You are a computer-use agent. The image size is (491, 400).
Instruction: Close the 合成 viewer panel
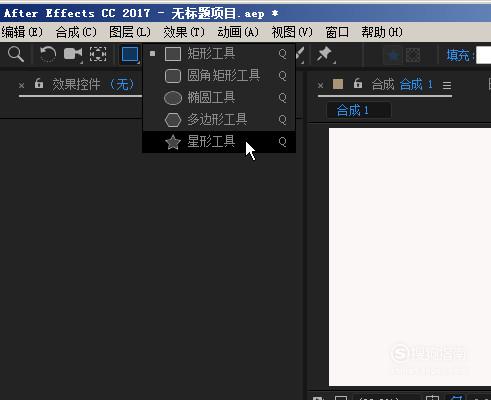point(321,86)
